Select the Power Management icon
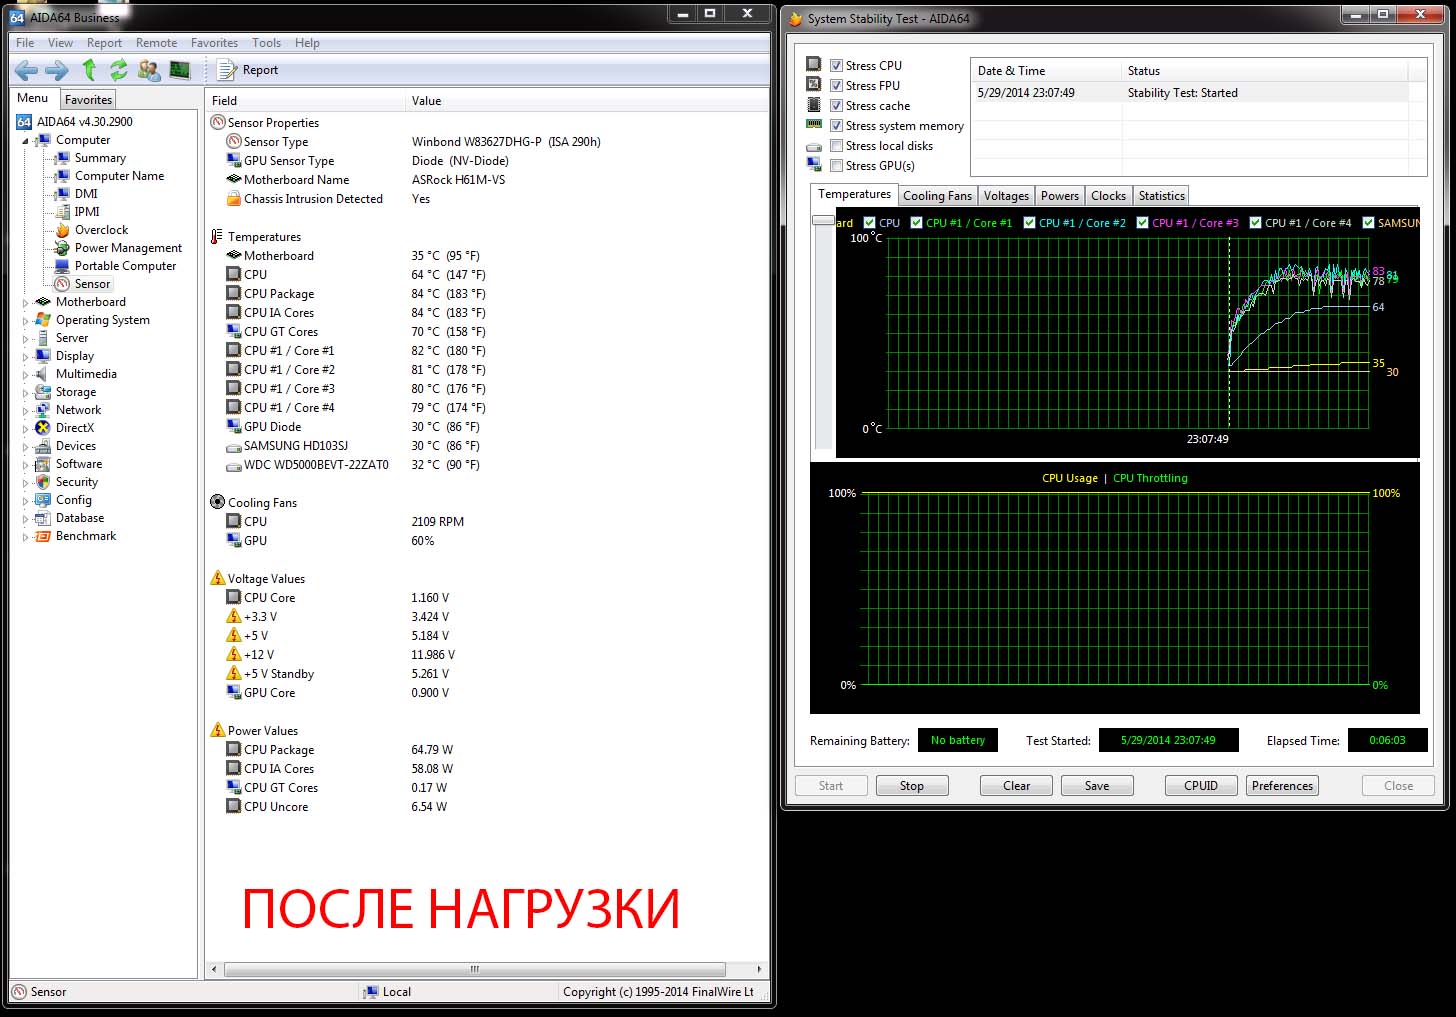 [63, 248]
